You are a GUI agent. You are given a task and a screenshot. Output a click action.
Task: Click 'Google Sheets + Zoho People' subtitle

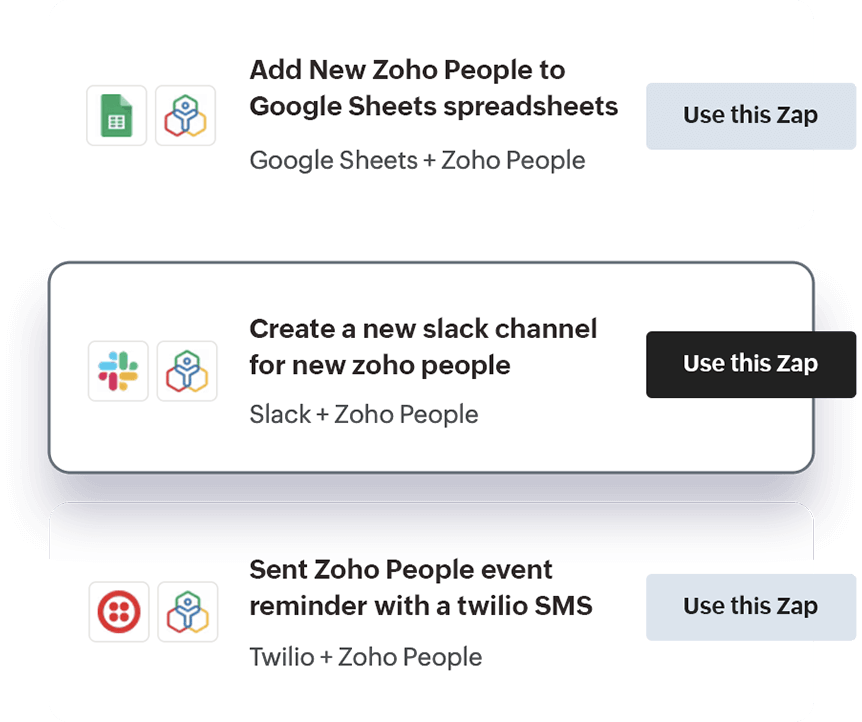[417, 161]
